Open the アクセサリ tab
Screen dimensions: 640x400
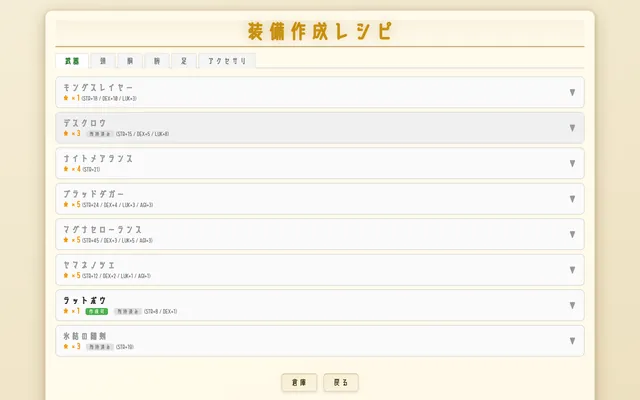[227, 61]
